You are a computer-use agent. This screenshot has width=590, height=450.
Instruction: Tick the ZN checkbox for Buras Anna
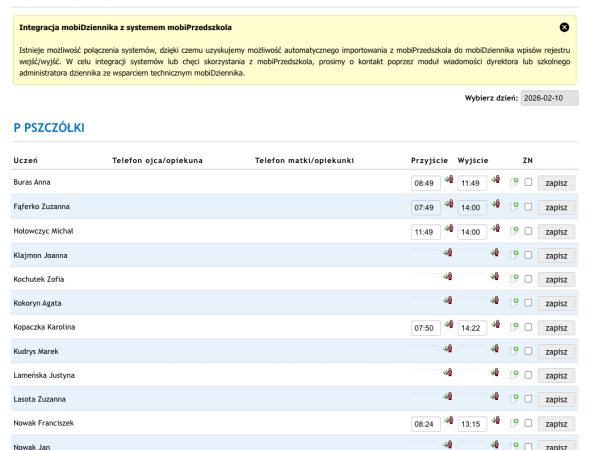(x=528, y=182)
